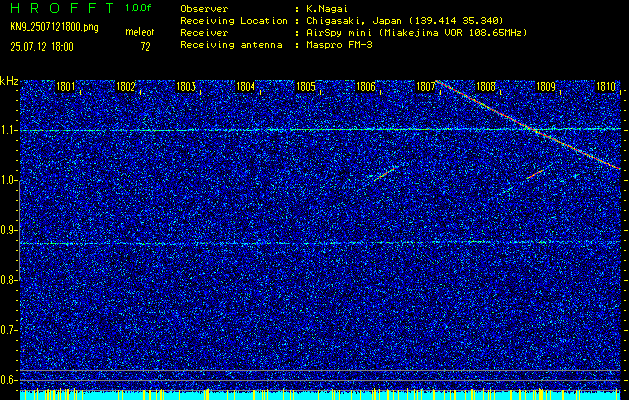Click the horizontal carrier line at 1.1 kHz
The height and width of the screenshot is (400, 629).
(320, 130)
